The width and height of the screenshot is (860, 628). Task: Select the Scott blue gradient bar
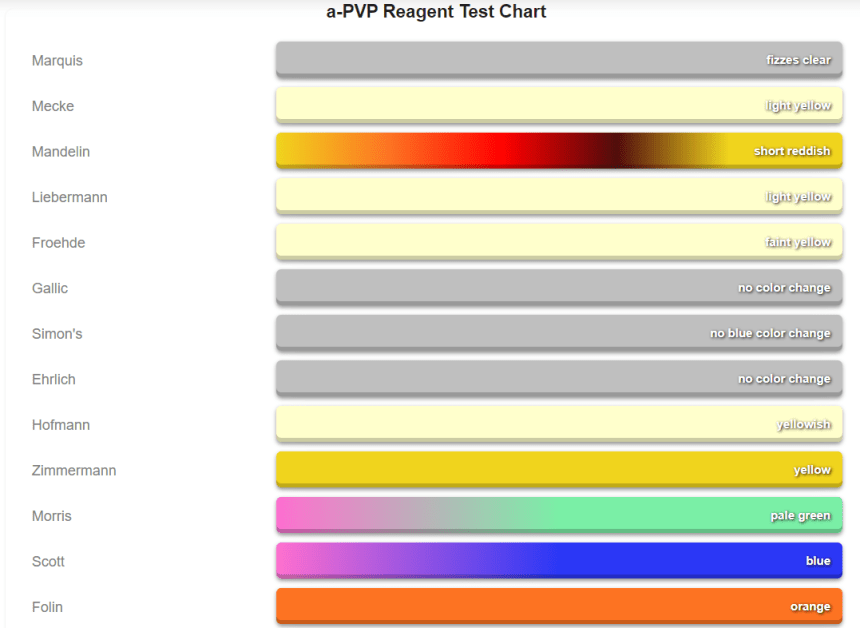558,561
